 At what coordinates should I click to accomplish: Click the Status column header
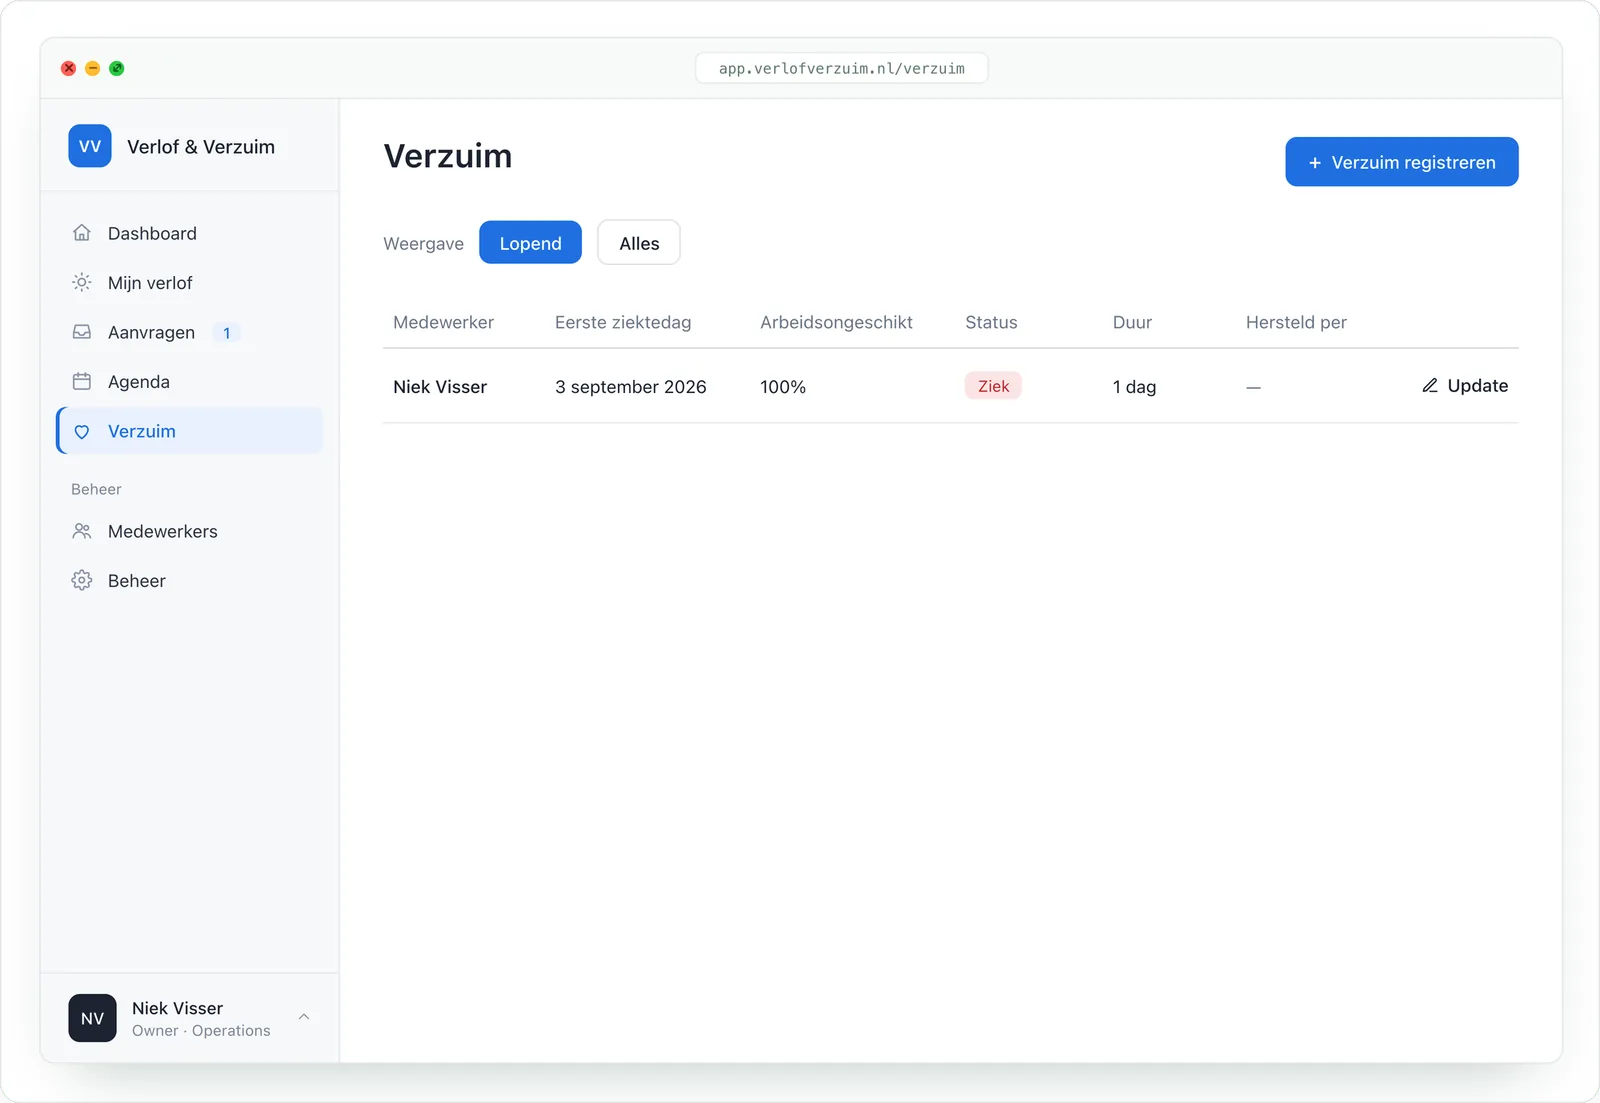(991, 322)
